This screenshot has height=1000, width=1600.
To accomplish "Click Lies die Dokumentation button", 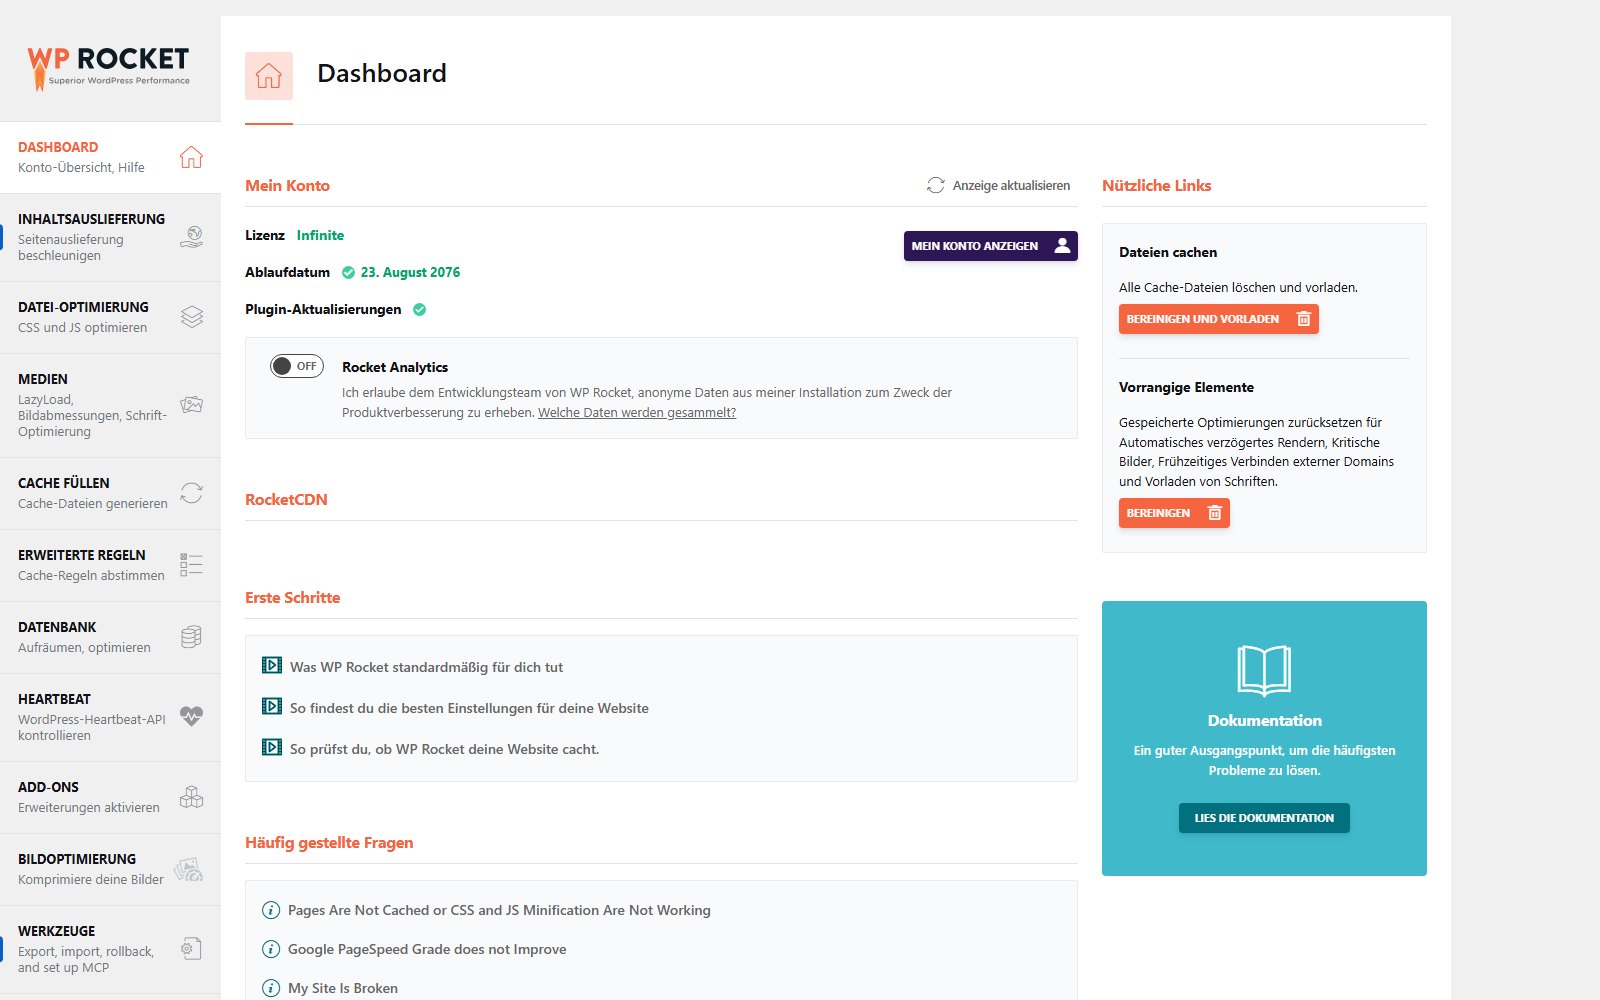I will coord(1264,818).
